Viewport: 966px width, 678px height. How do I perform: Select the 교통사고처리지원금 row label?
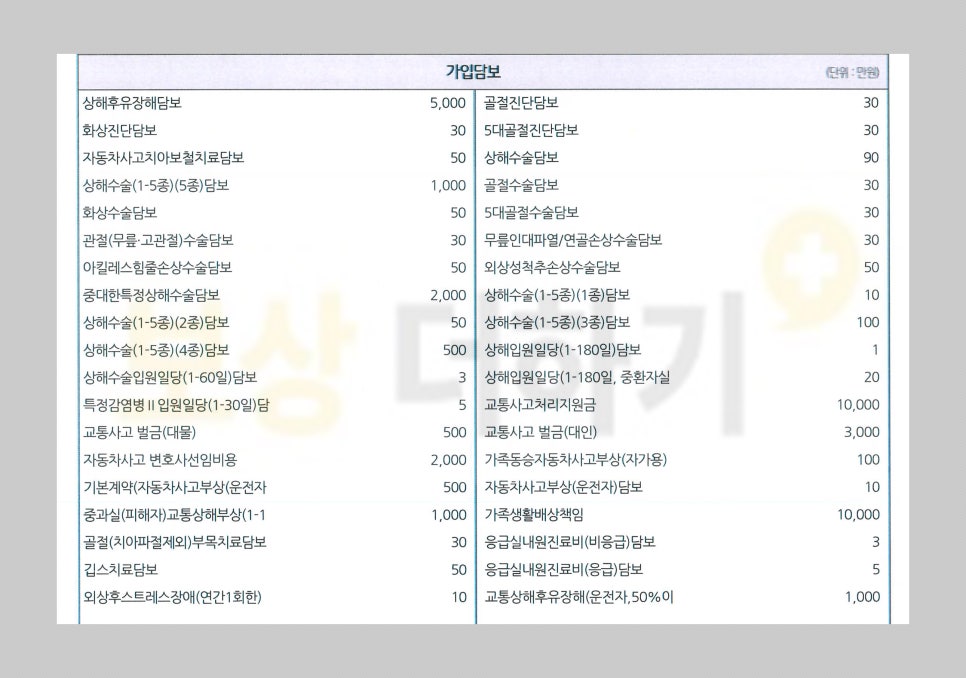[x=541, y=405]
